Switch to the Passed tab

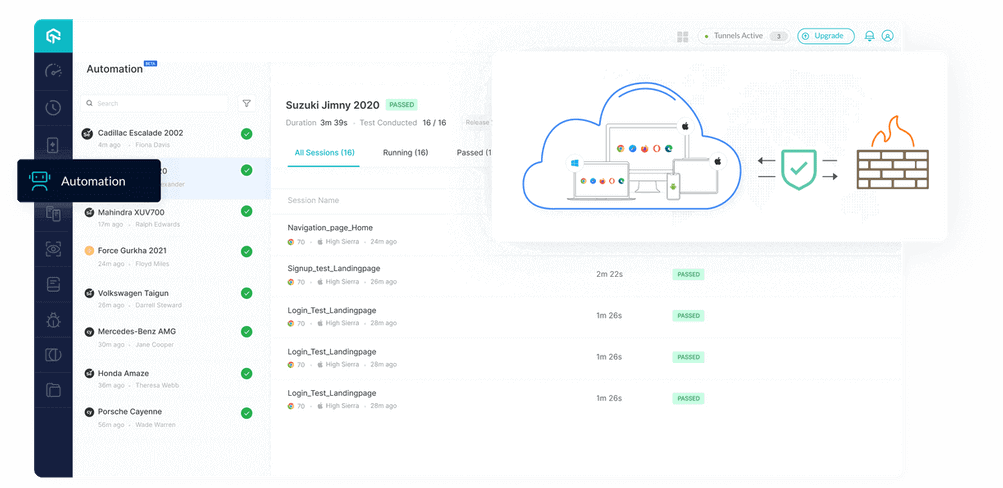coord(474,152)
